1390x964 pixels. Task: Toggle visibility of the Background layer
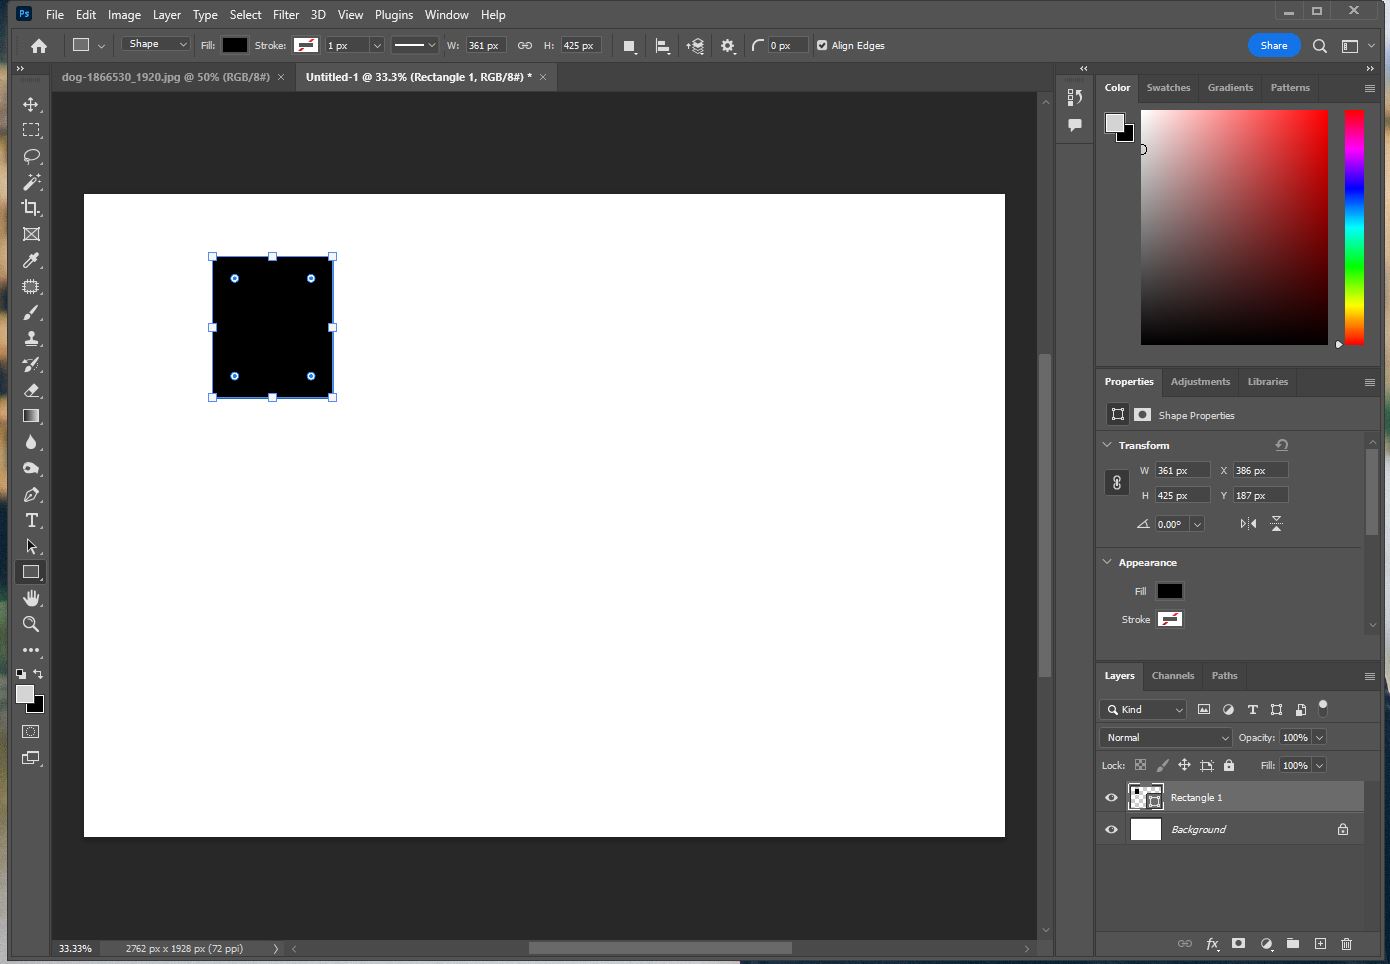point(1111,829)
